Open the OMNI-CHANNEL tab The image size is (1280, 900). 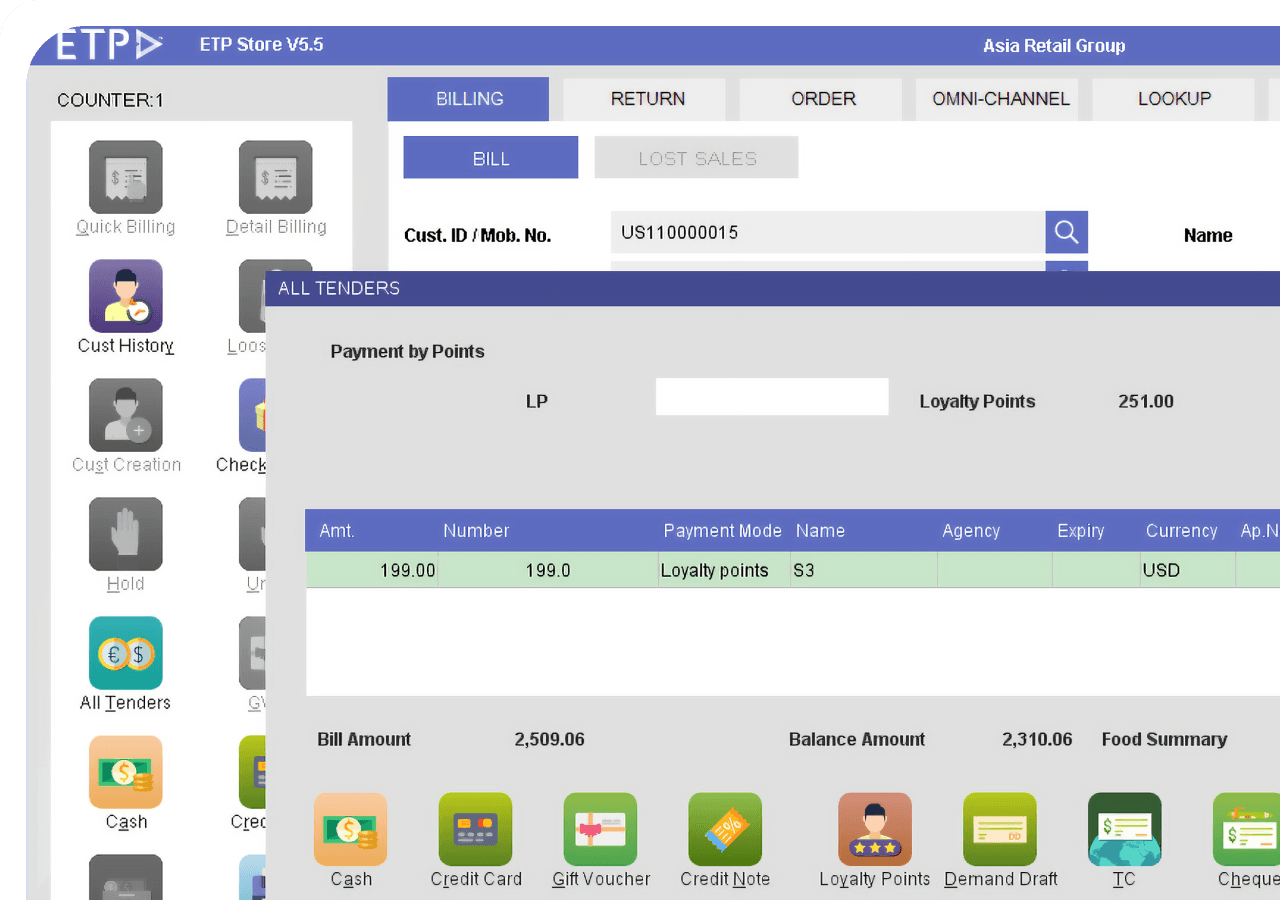tap(997, 99)
